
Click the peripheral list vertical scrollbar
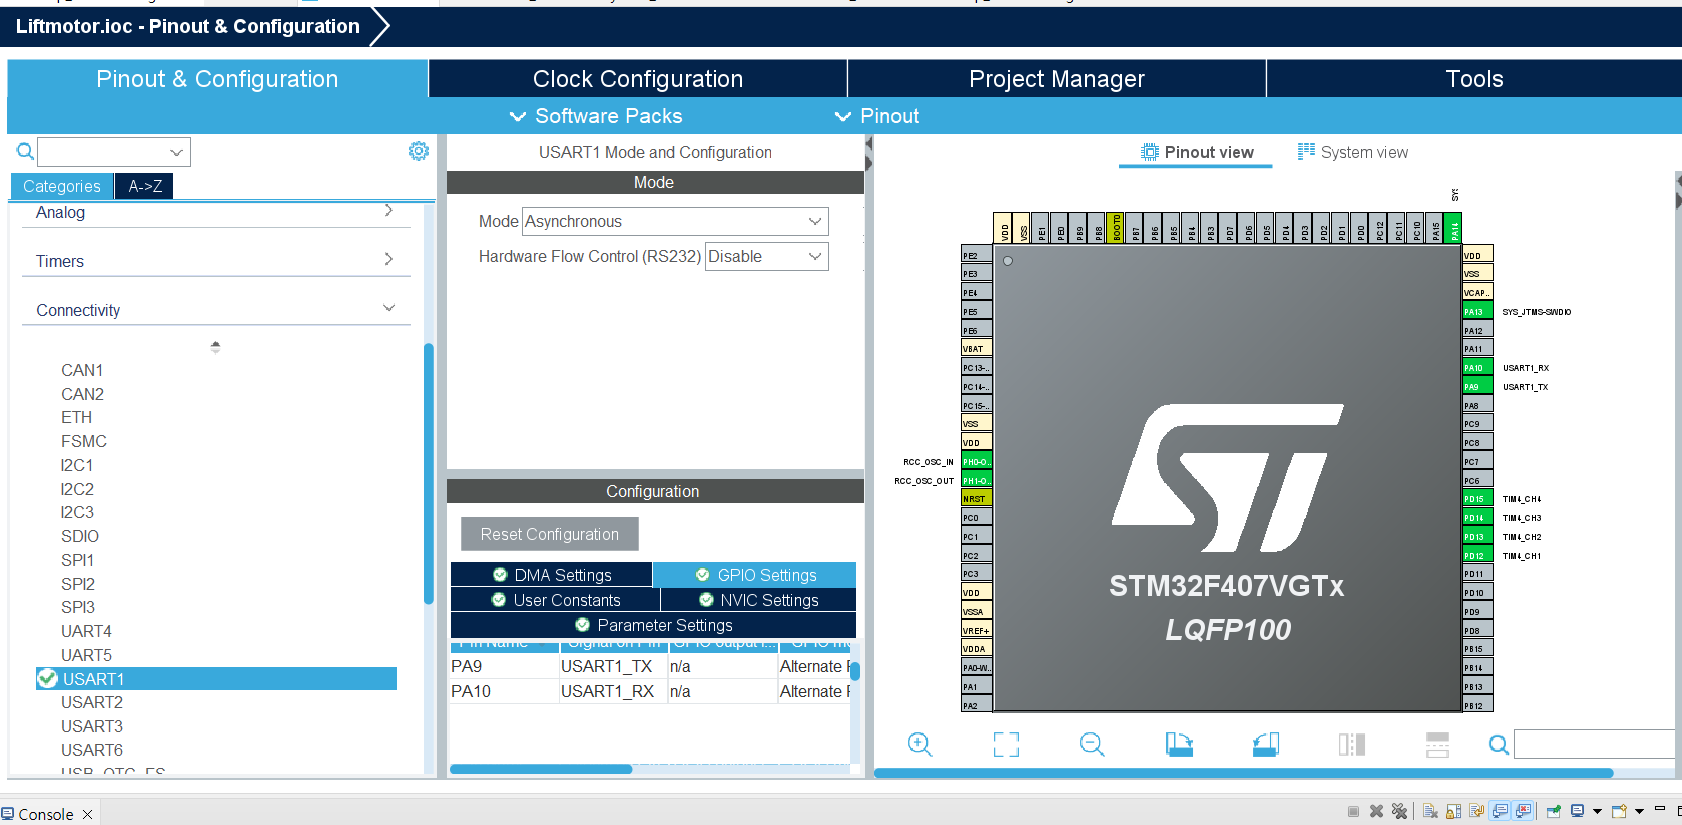(x=429, y=473)
